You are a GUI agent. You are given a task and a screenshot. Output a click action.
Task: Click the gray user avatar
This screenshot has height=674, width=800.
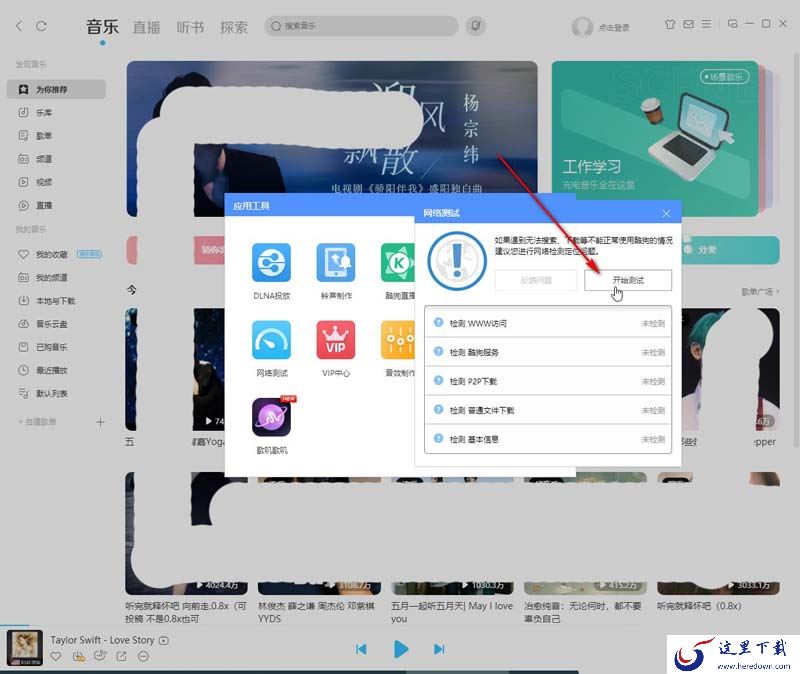click(x=582, y=27)
